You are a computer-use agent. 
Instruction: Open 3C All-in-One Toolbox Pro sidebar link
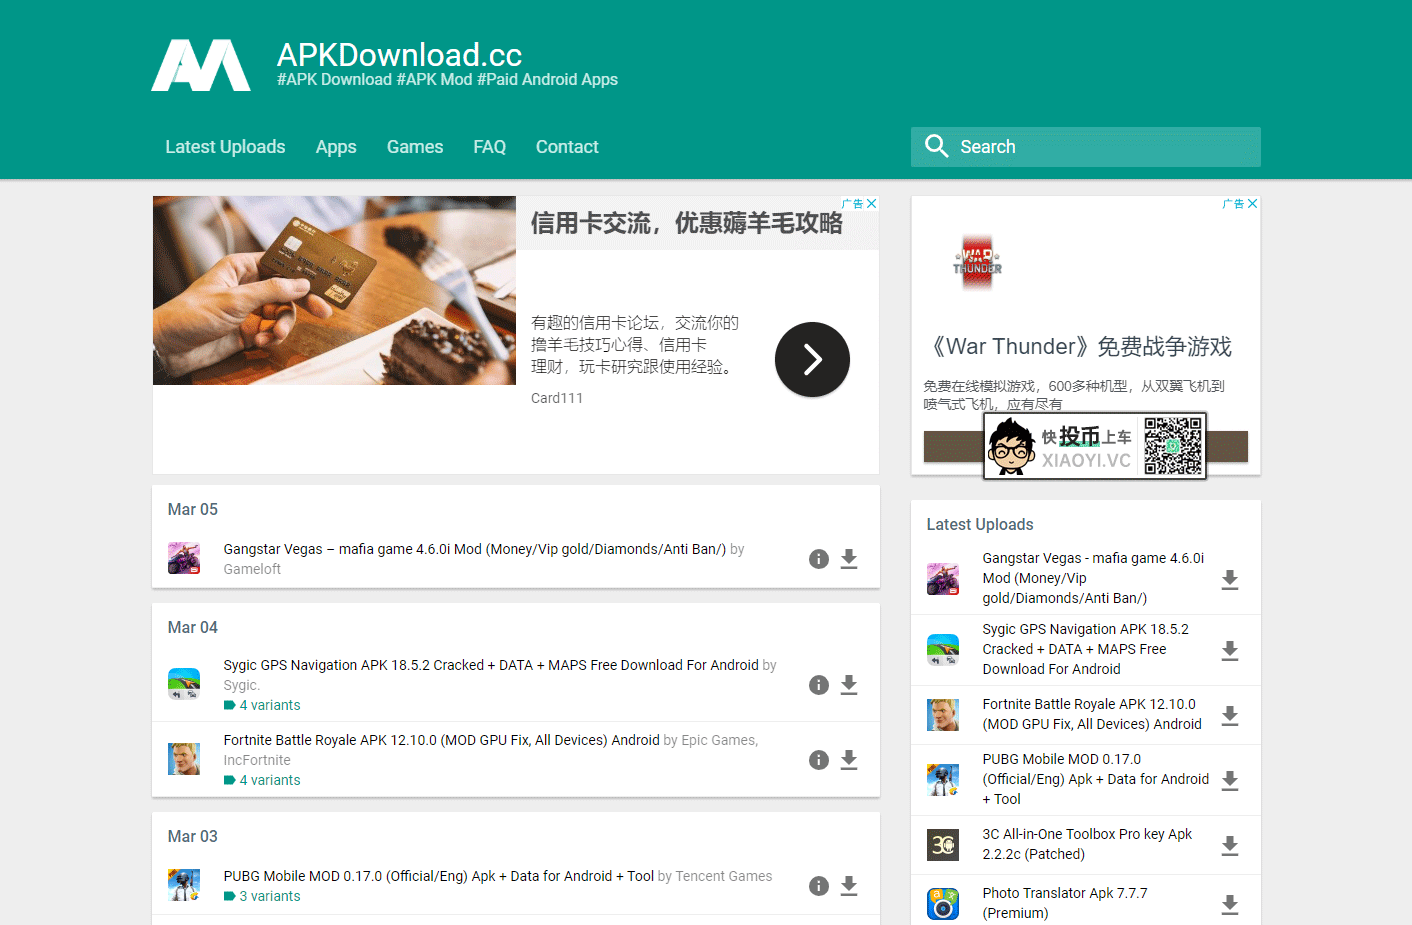coord(1087,844)
